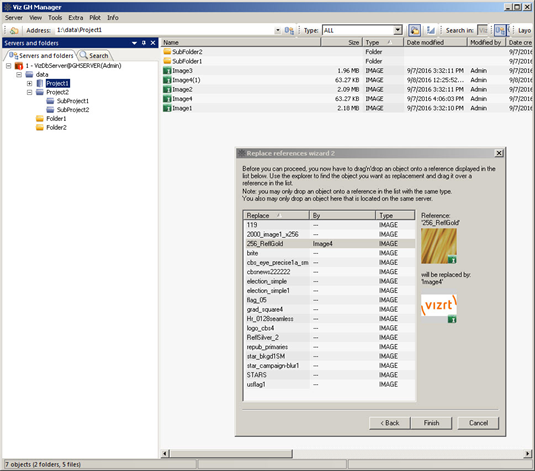Select the SubFolder2 folder icon in list
The width and height of the screenshot is (535, 471).
click(167, 52)
